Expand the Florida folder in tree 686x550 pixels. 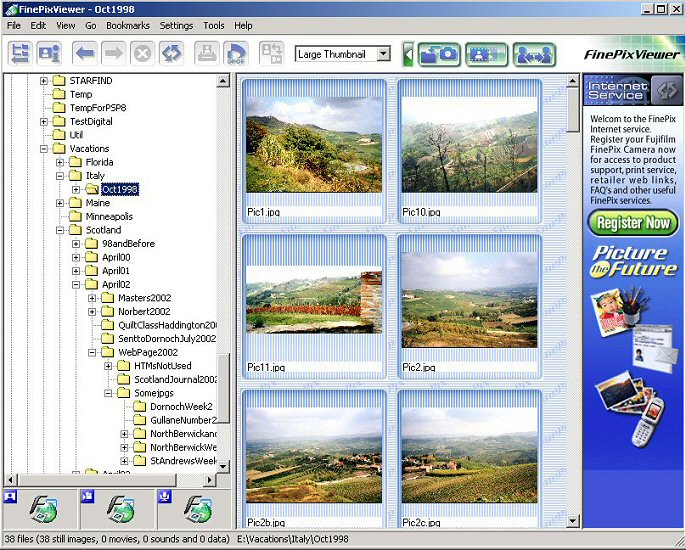coord(60,162)
